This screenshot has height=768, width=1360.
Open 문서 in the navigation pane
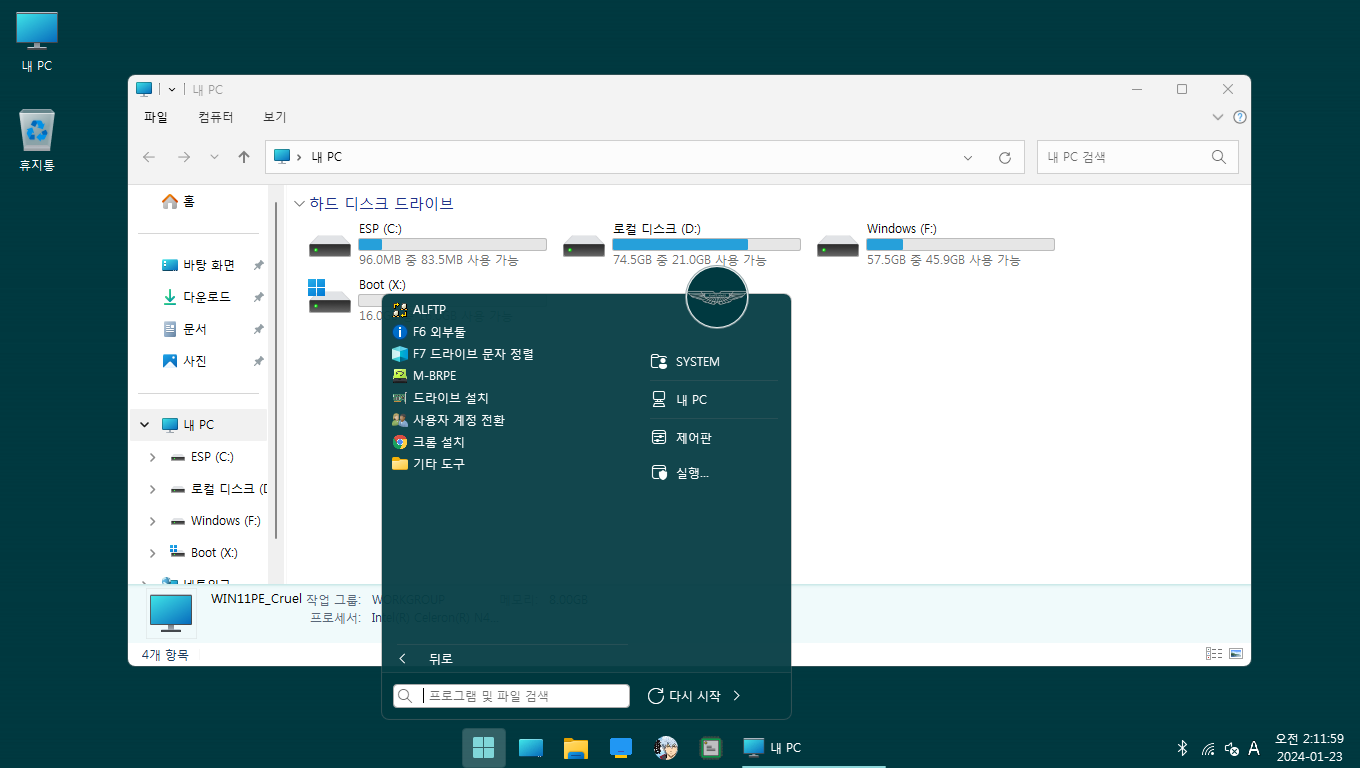coord(183,329)
